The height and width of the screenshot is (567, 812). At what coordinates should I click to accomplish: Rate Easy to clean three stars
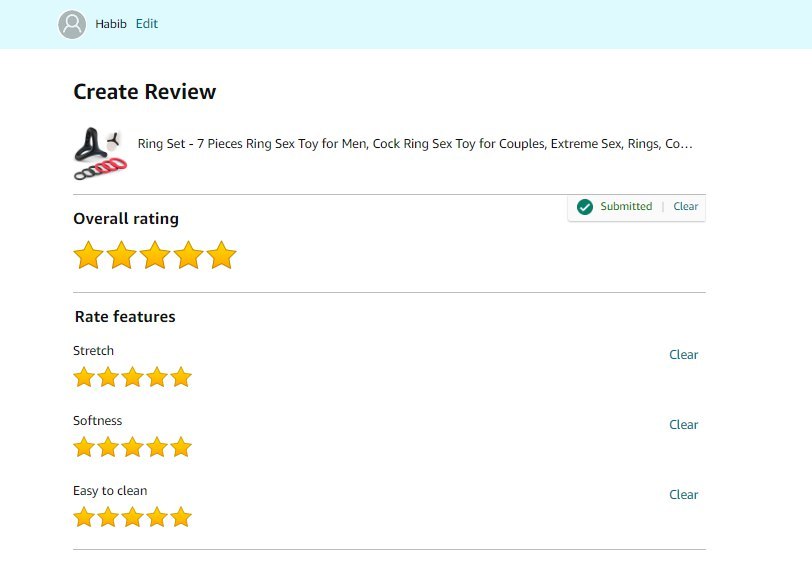tap(132, 517)
